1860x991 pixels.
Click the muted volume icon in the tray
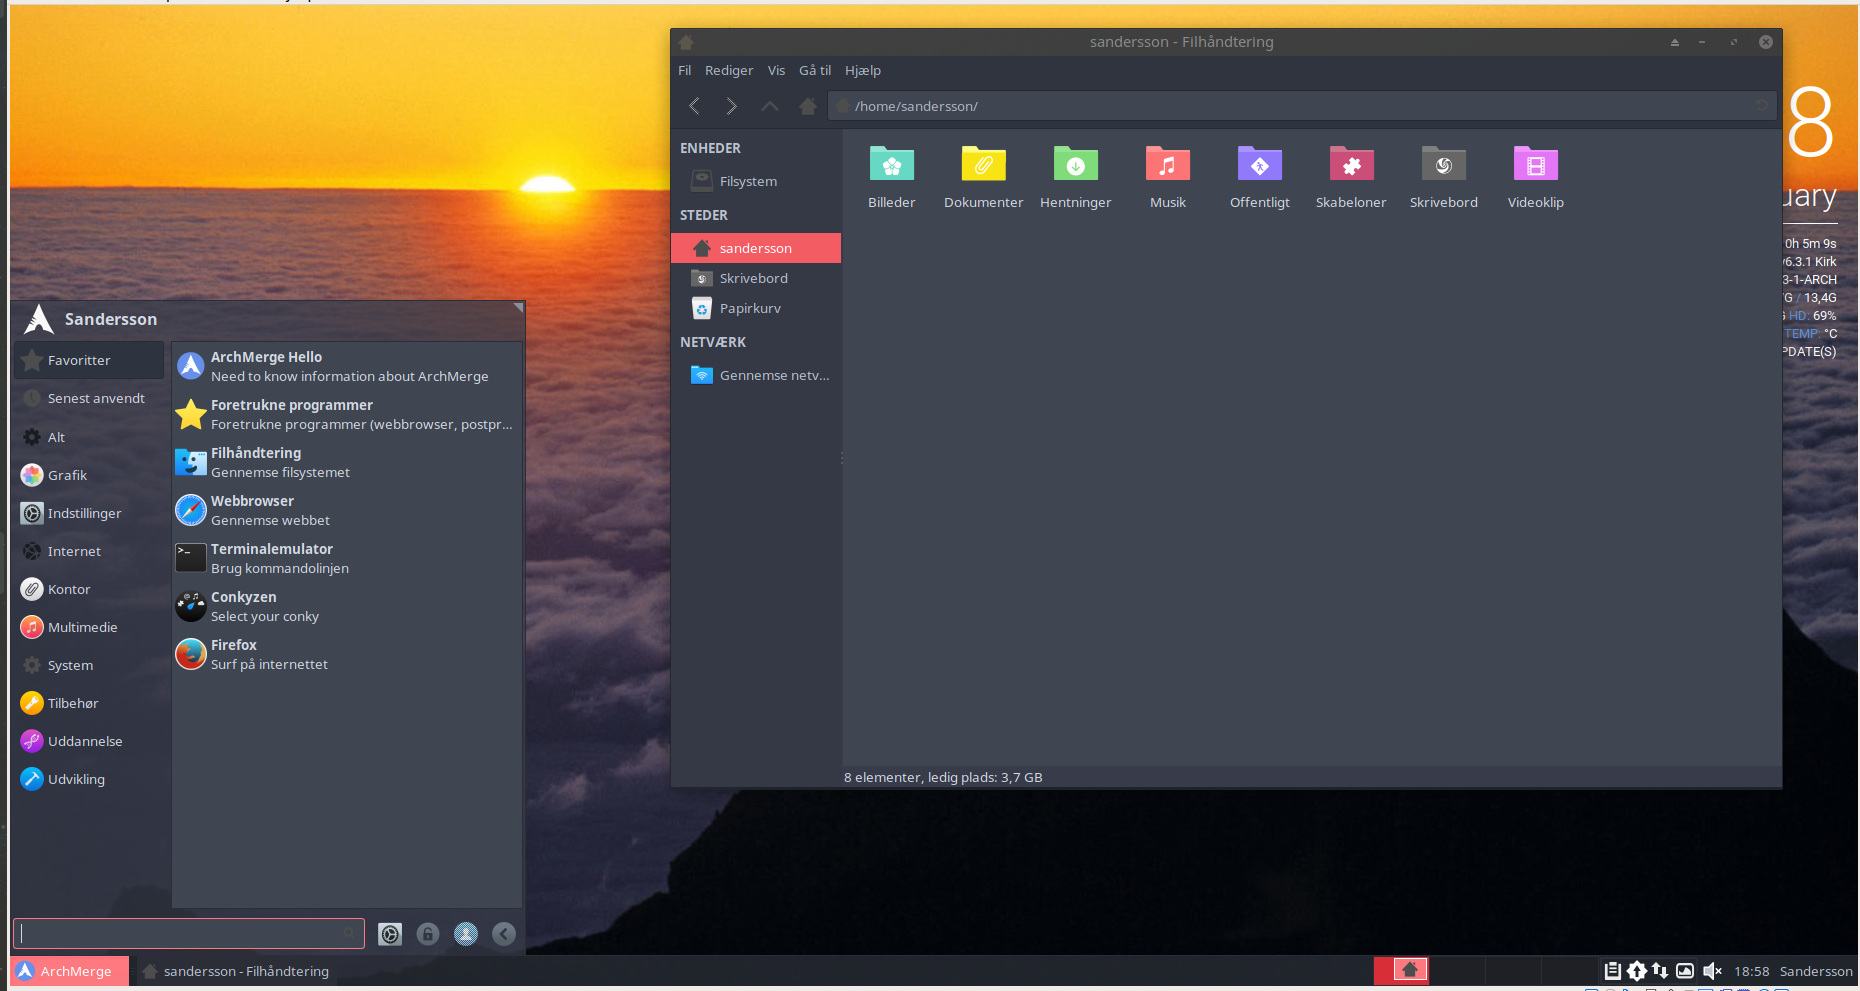point(1712,970)
